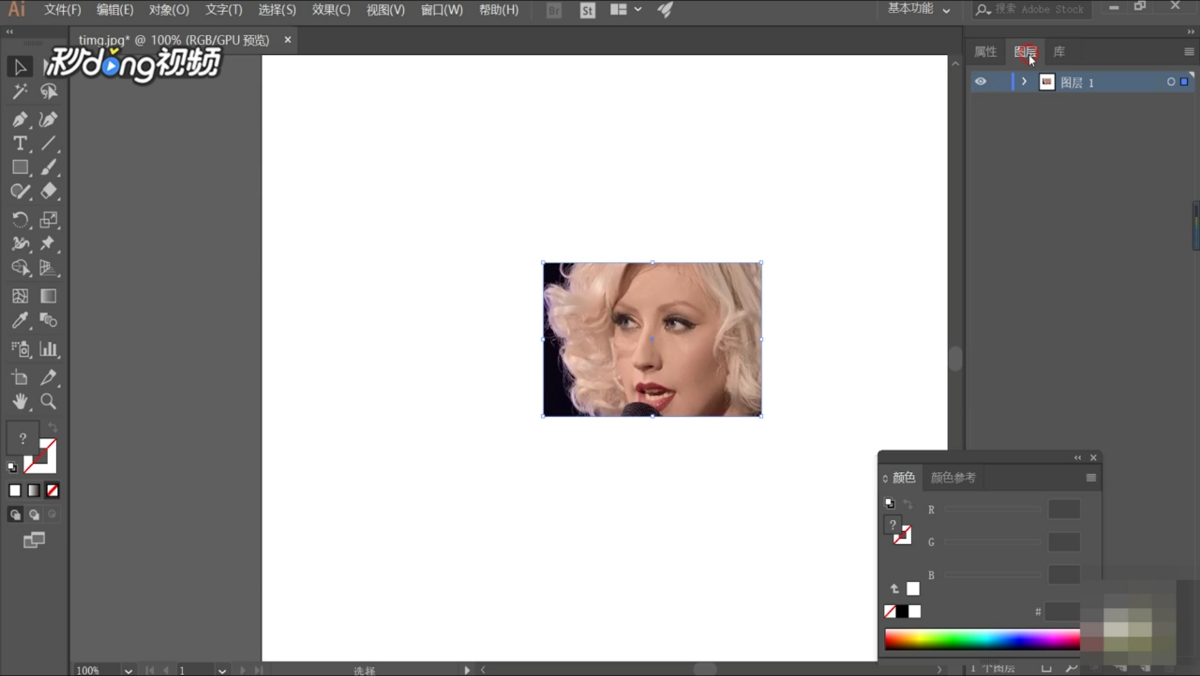Select the Pen tool

click(x=20, y=119)
